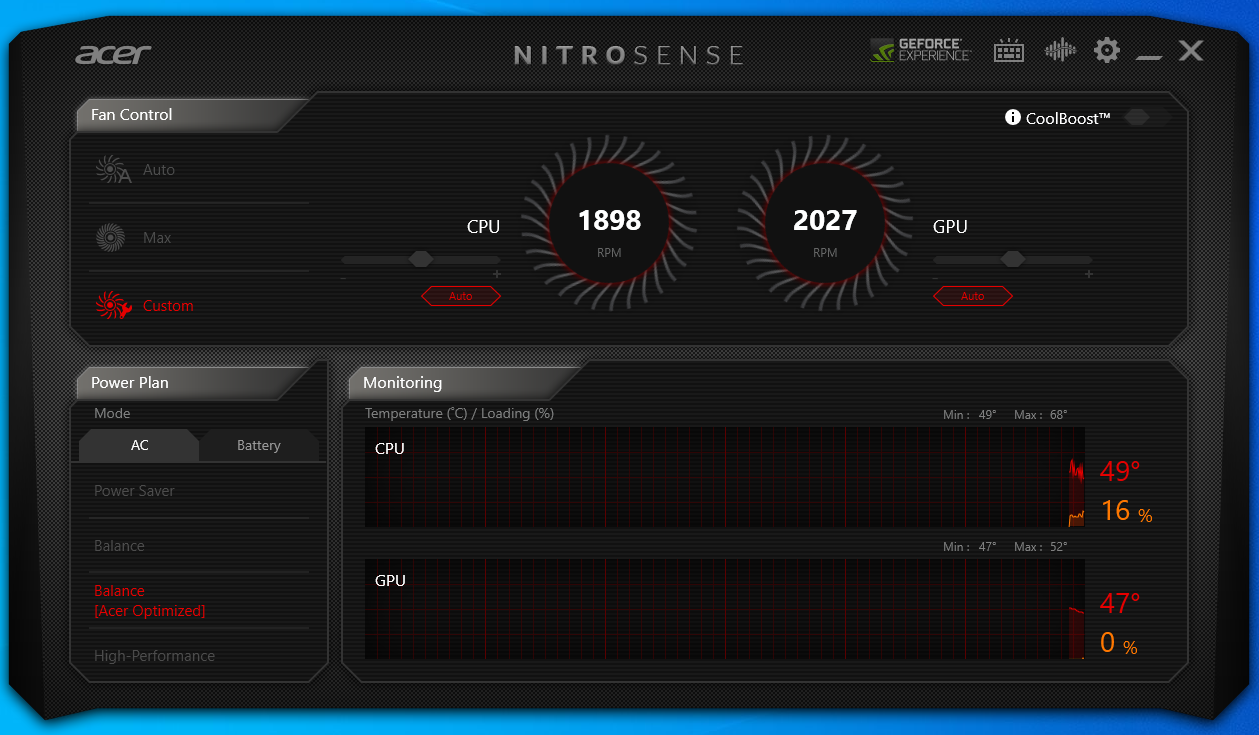Choose the Max fan control option
Screen dimensions: 1259x735
coord(157,238)
